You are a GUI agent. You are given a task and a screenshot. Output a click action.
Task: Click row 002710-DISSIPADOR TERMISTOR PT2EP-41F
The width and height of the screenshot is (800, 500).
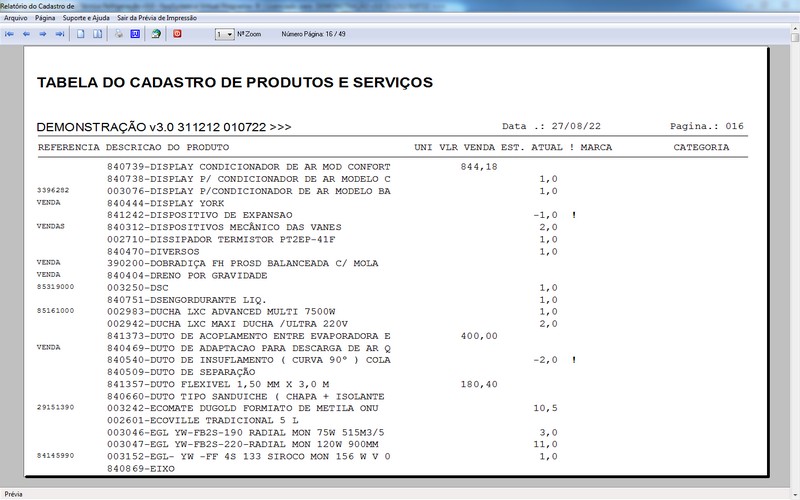(221, 239)
